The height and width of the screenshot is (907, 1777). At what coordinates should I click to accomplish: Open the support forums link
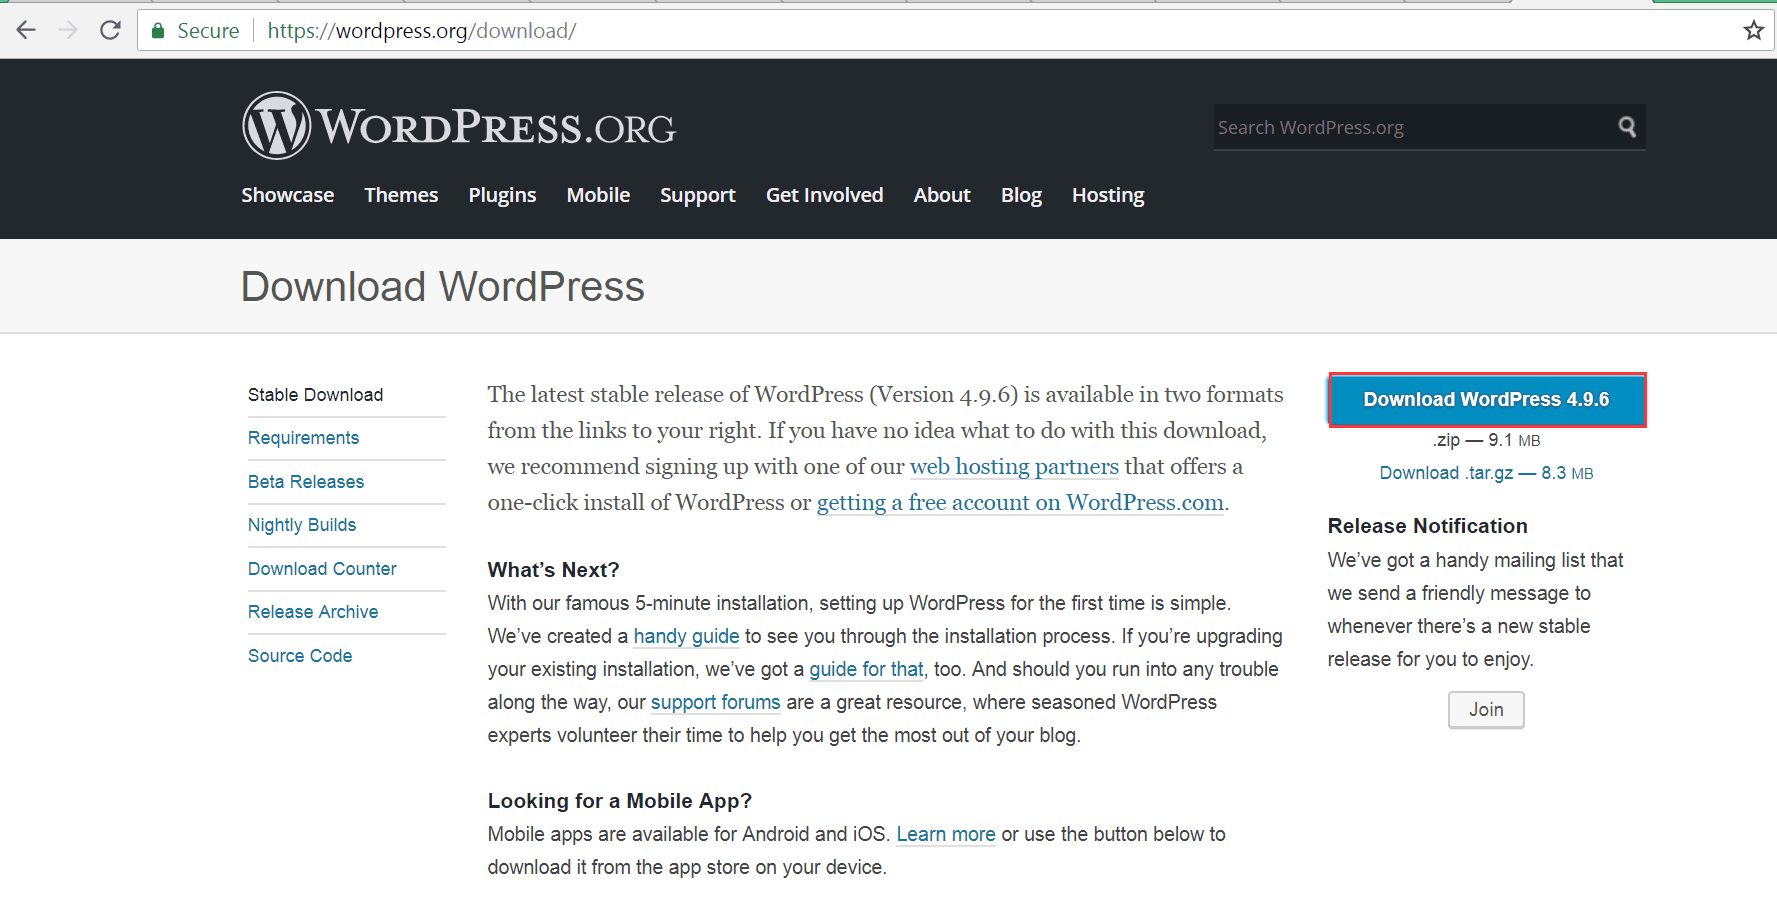point(715,702)
